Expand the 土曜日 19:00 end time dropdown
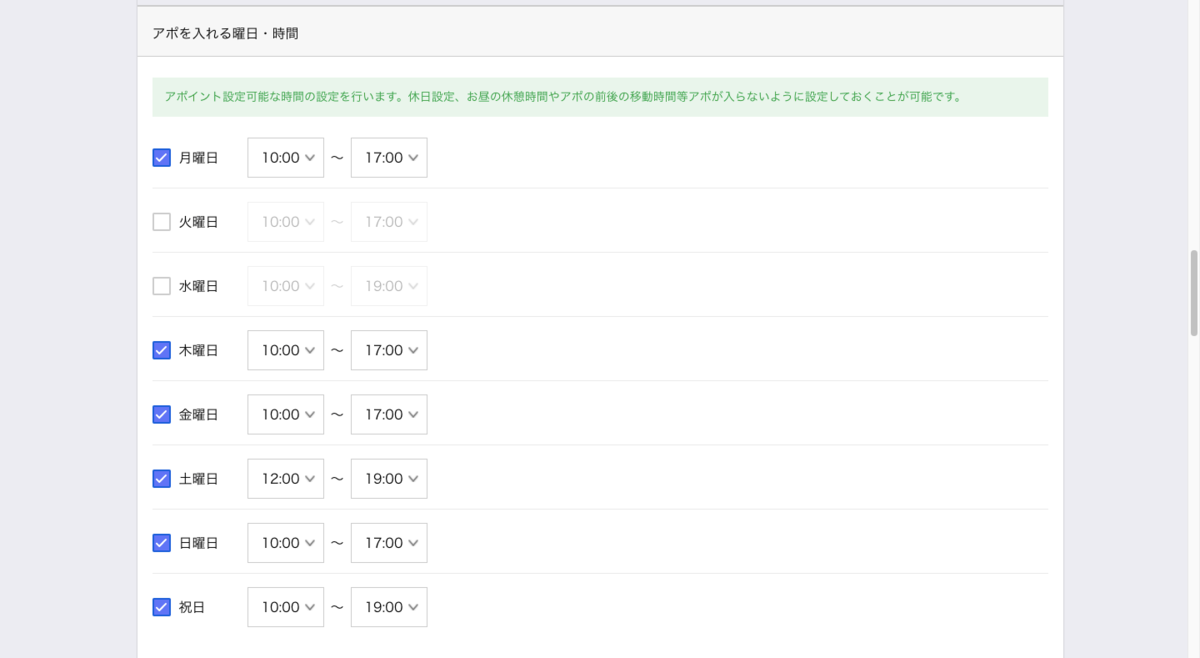Viewport: 1200px width, 658px height. pos(389,479)
